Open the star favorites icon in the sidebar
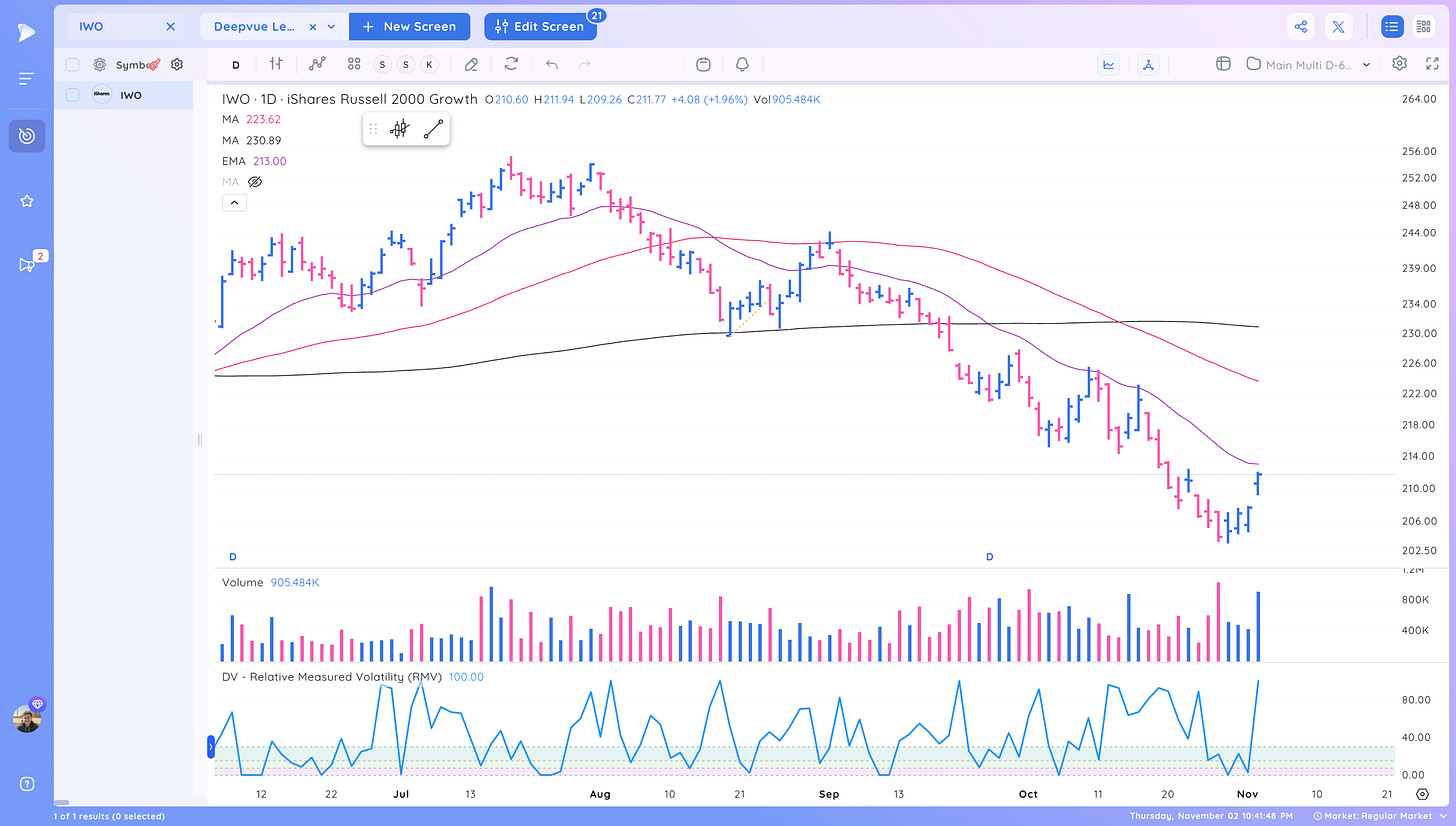Screen dimensions: 1456x826 (x=26, y=201)
